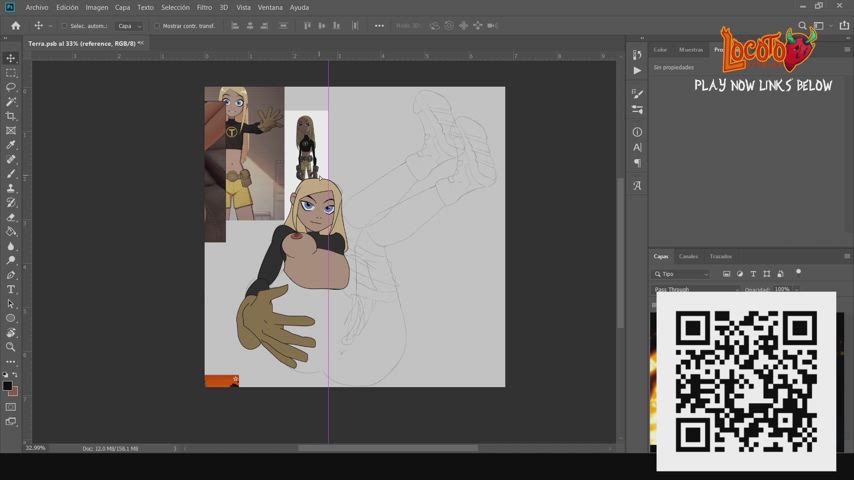Open the Glyphs panel icon
This screenshot has height=480, width=854.
(x=637, y=186)
